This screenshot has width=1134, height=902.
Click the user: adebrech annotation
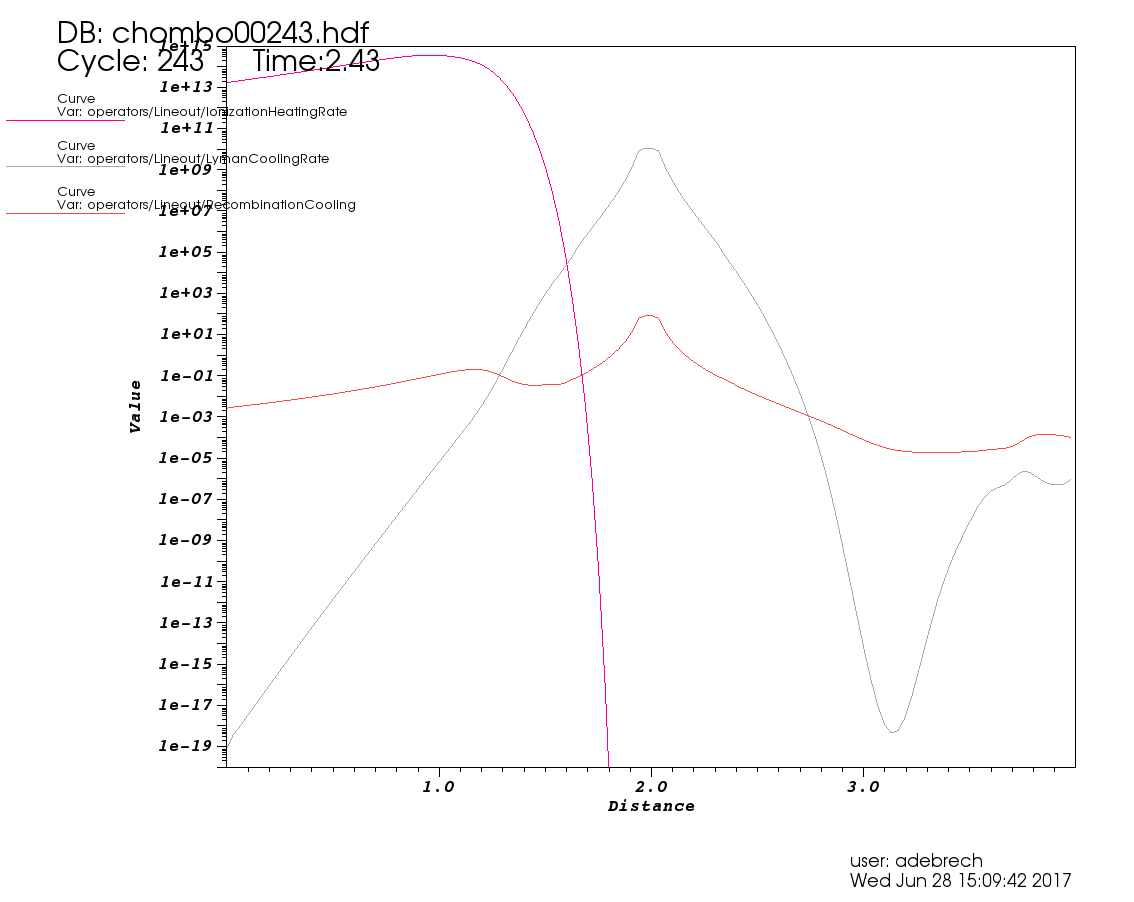click(x=916, y=861)
